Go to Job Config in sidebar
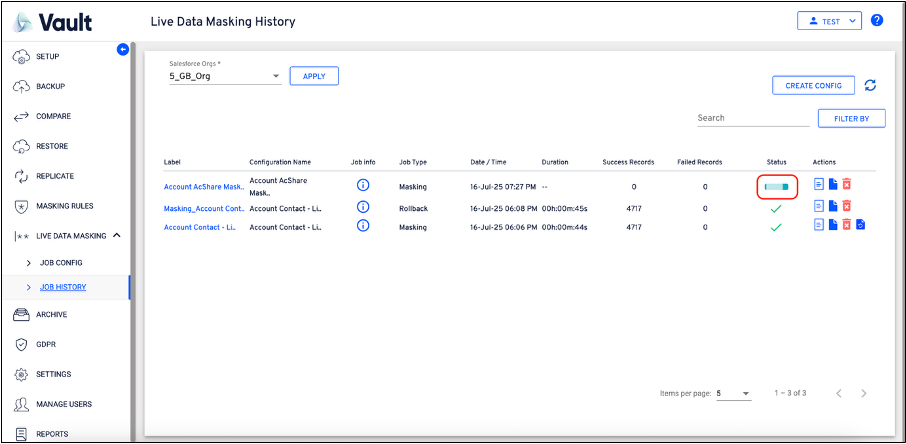 [61, 262]
